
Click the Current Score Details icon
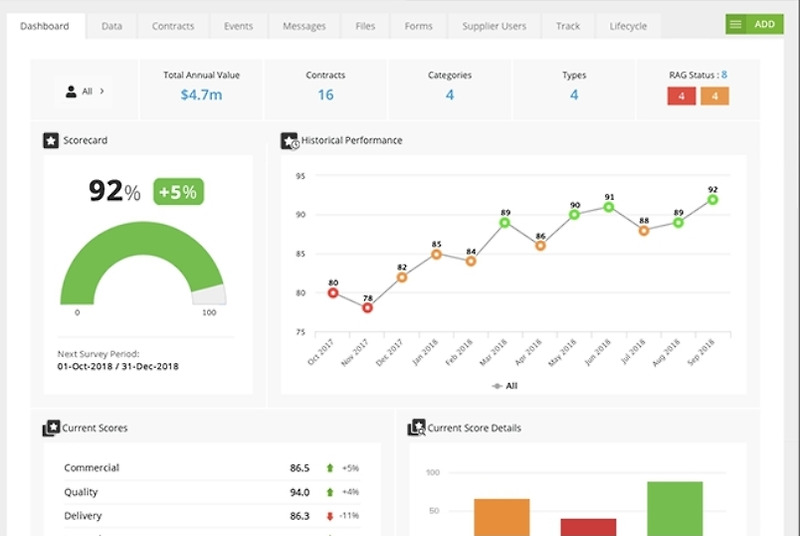tap(416, 428)
